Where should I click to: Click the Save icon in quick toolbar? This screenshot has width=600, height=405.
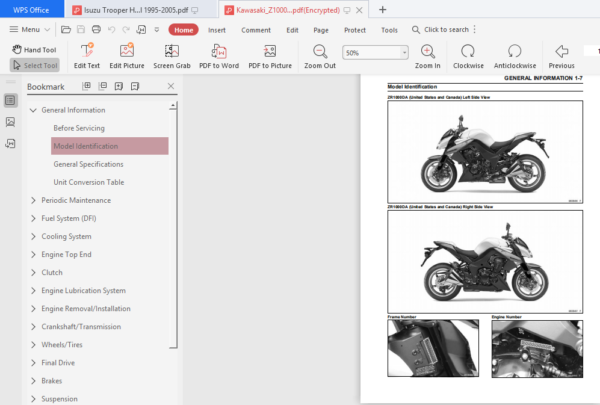[81, 29]
